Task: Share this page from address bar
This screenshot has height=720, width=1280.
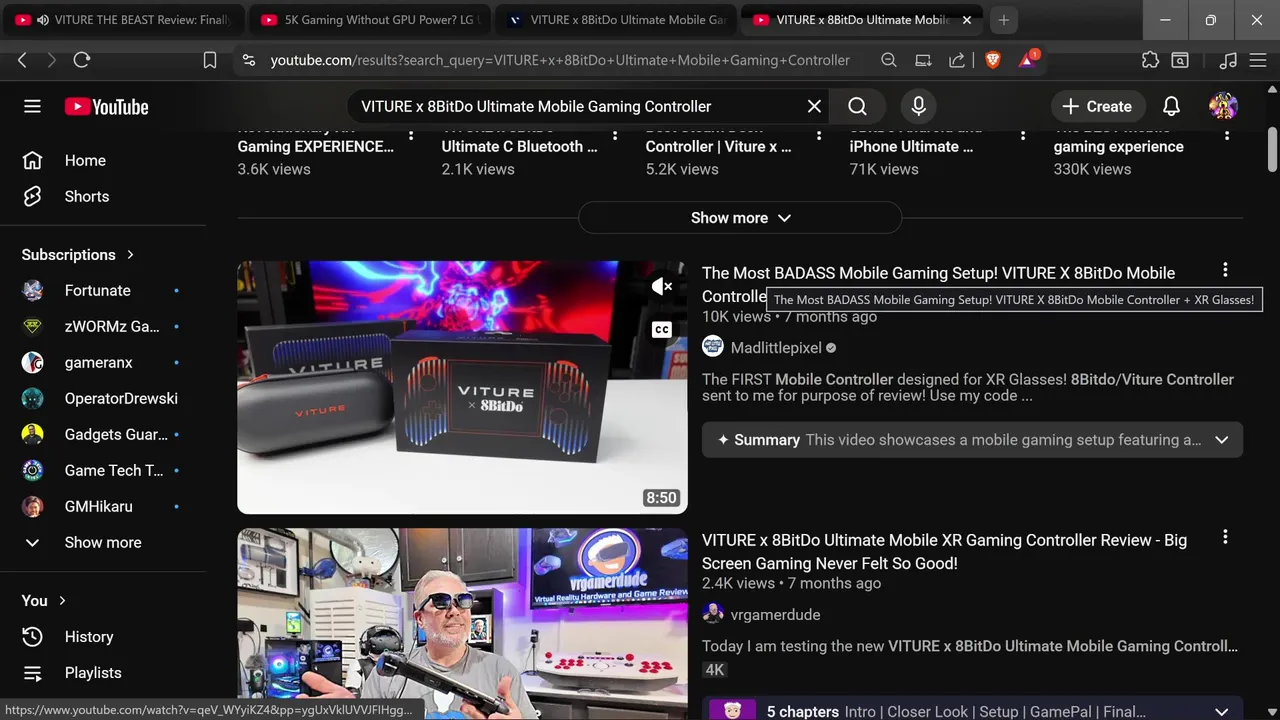Action: 957,60
